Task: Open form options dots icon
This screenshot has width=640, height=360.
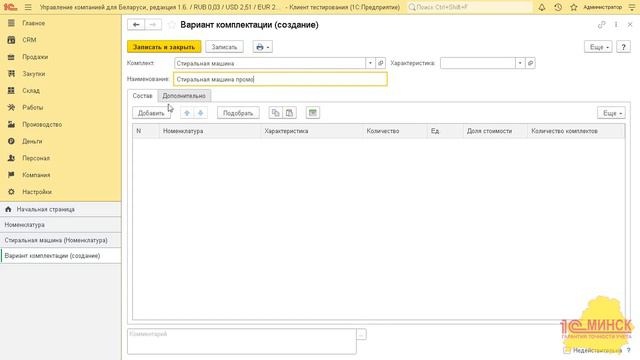Action: (616, 25)
